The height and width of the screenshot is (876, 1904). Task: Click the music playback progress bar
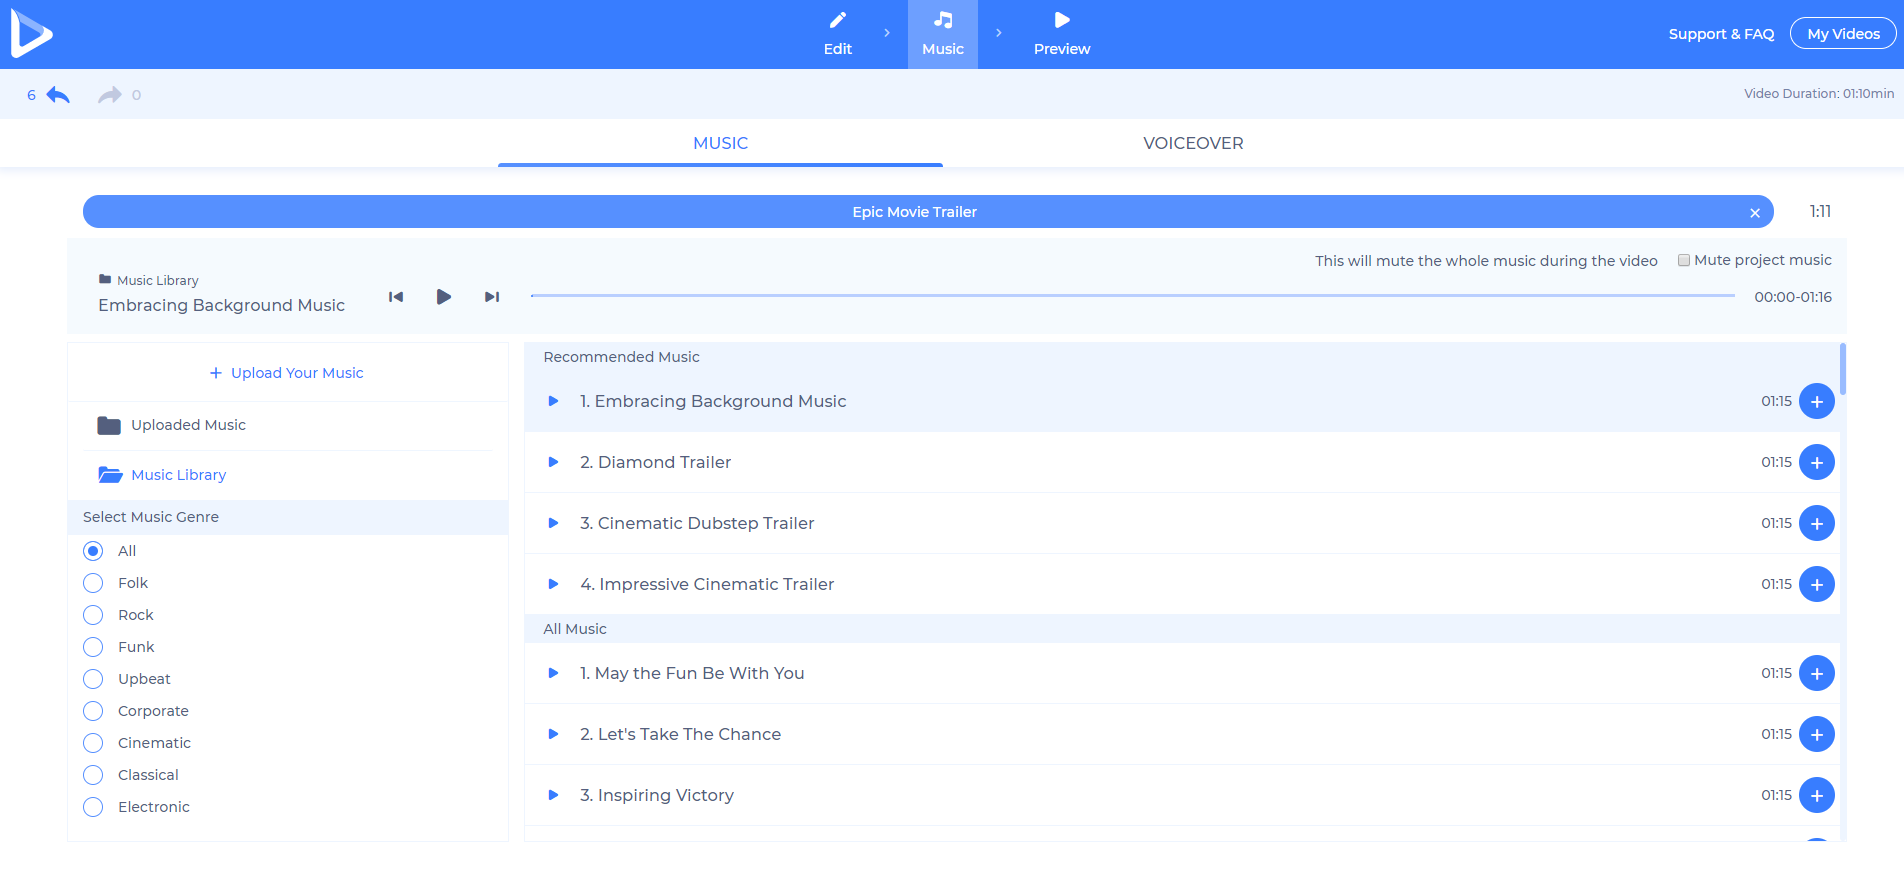pyautogui.click(x=1132, y=296)
